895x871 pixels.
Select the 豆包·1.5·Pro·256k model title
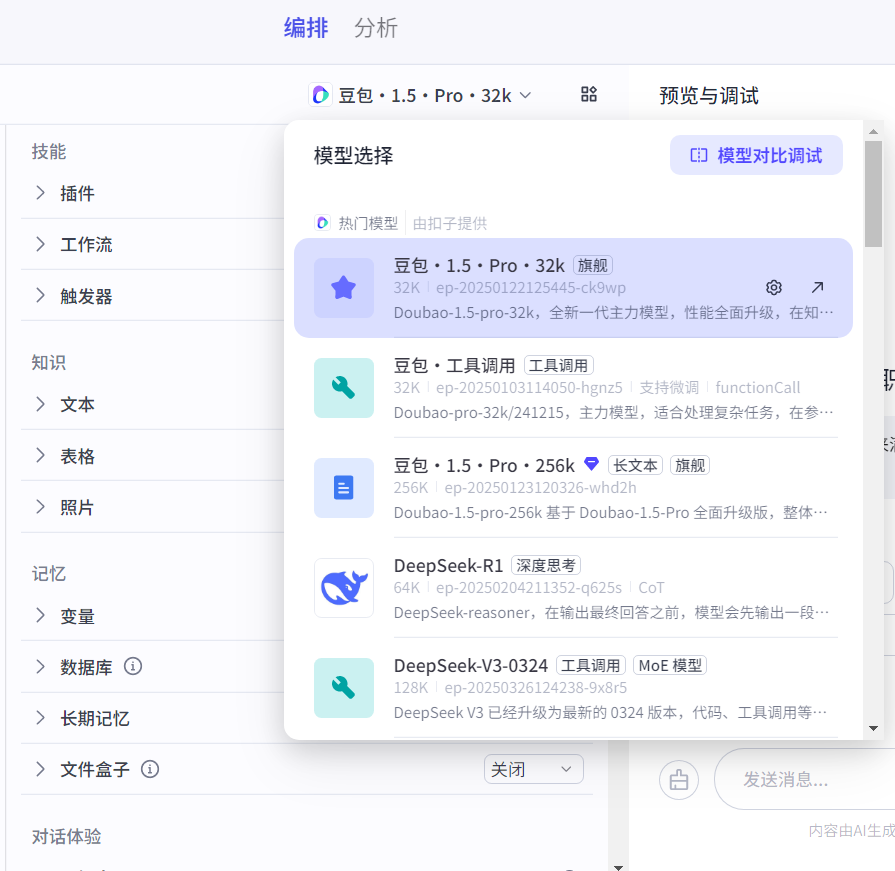tap(484, 466)
